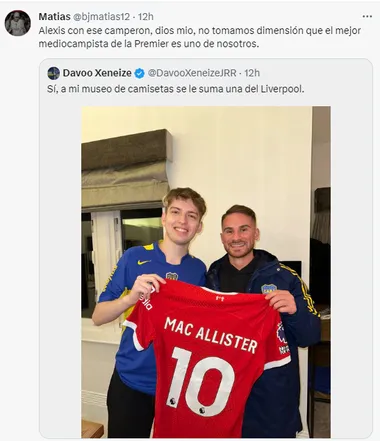The height and width of the screenshot is (441, 380).
Task: Click the MAC ALLISTER name on the shirt
Action: pyautogui.click(x=211, y=335)
